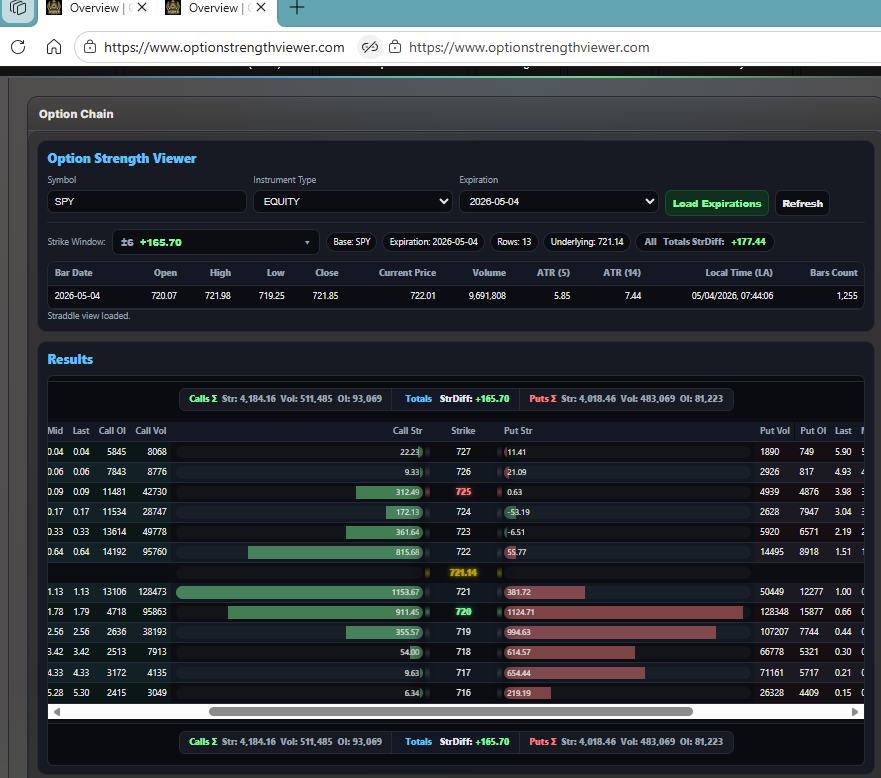Click the Call OI column header

click(112, 431)
